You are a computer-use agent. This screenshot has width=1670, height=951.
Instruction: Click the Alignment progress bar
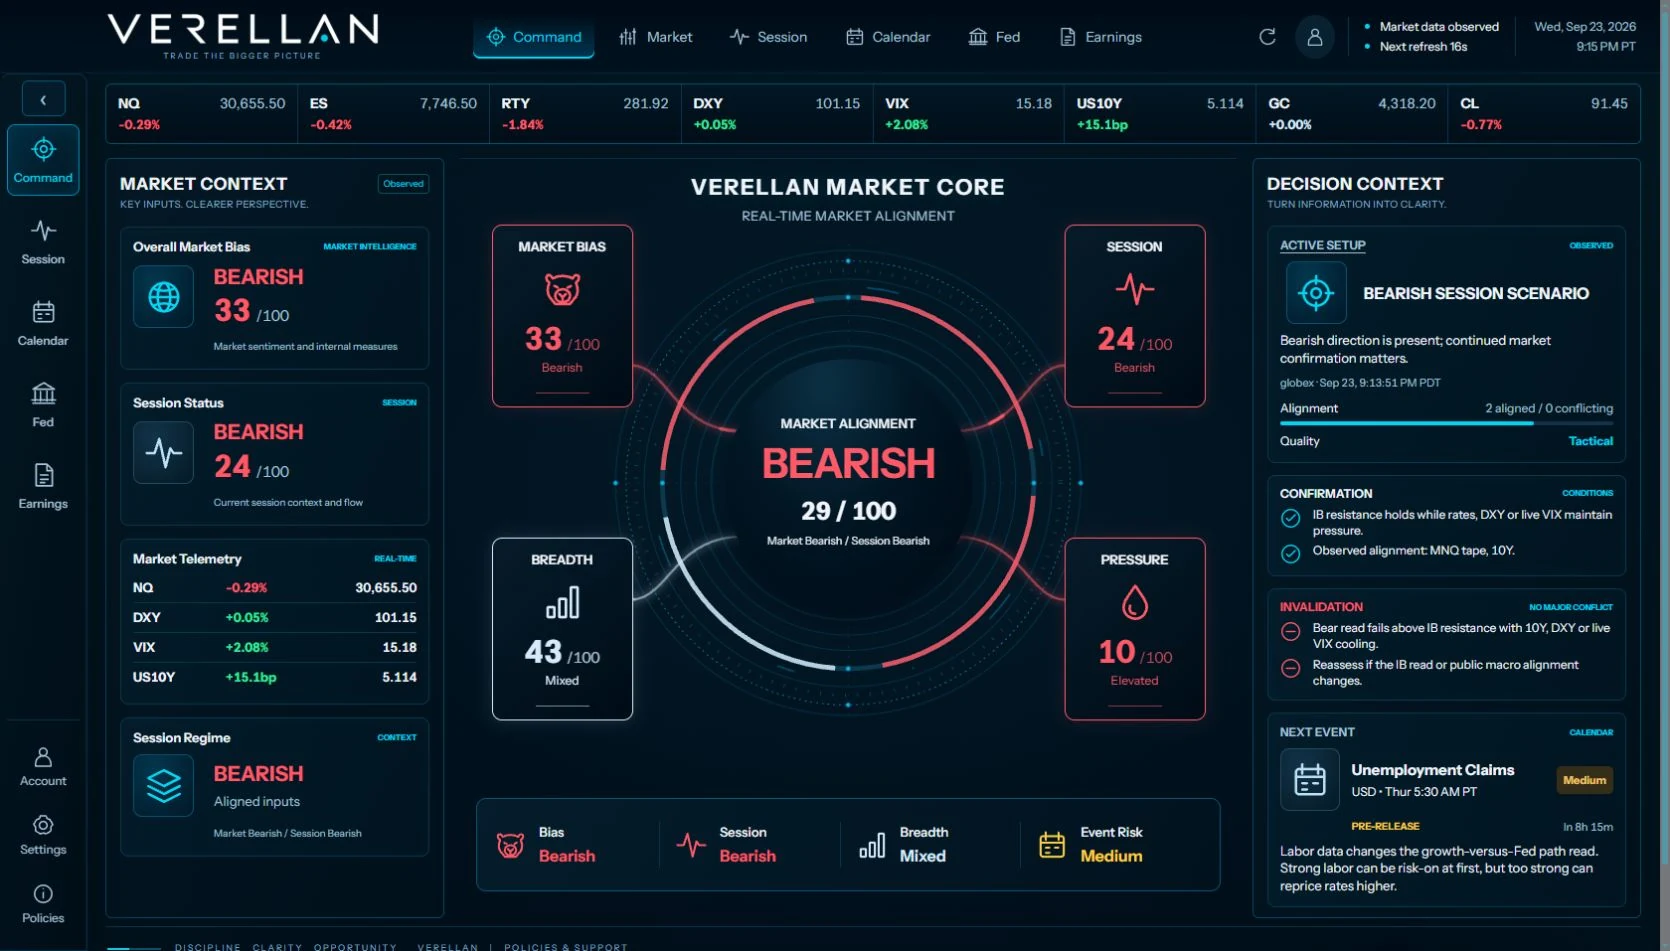point(1446,423)
